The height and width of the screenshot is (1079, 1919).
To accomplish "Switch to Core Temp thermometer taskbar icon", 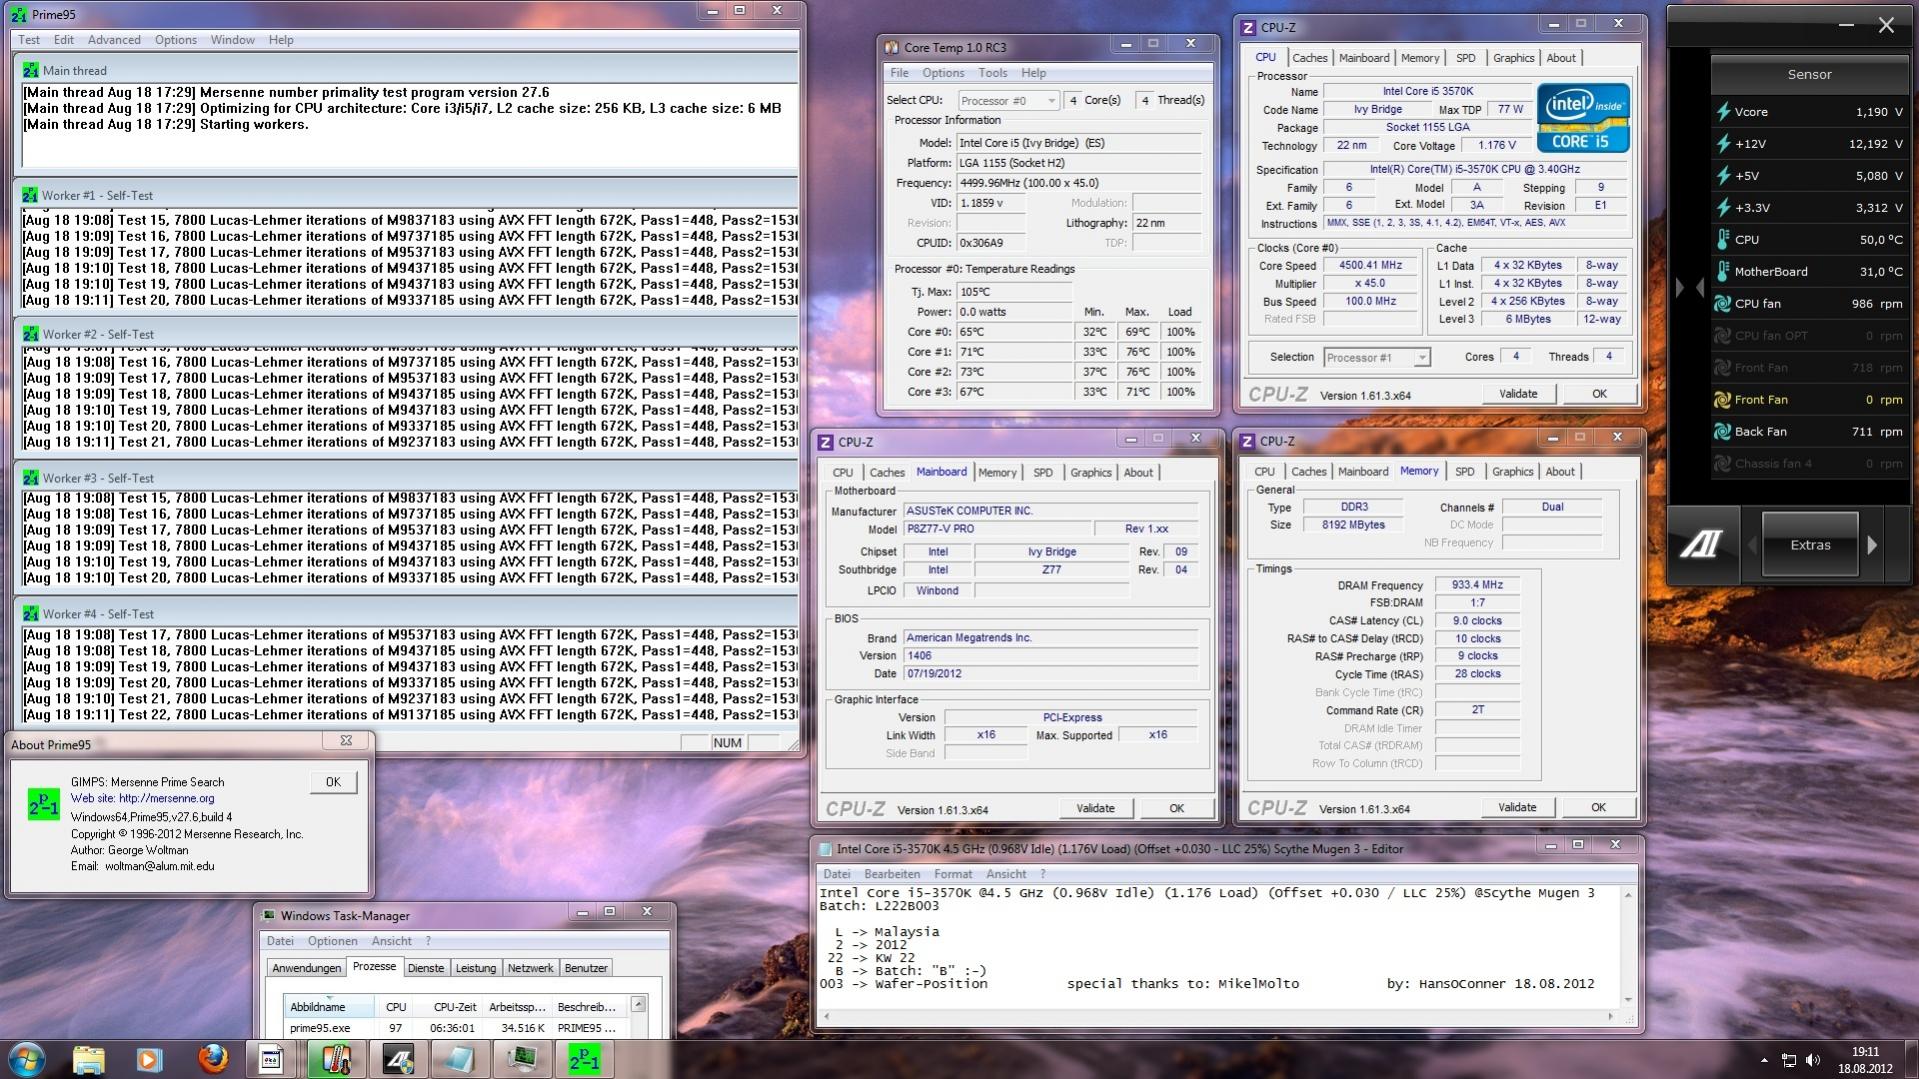I will 335,1059.
